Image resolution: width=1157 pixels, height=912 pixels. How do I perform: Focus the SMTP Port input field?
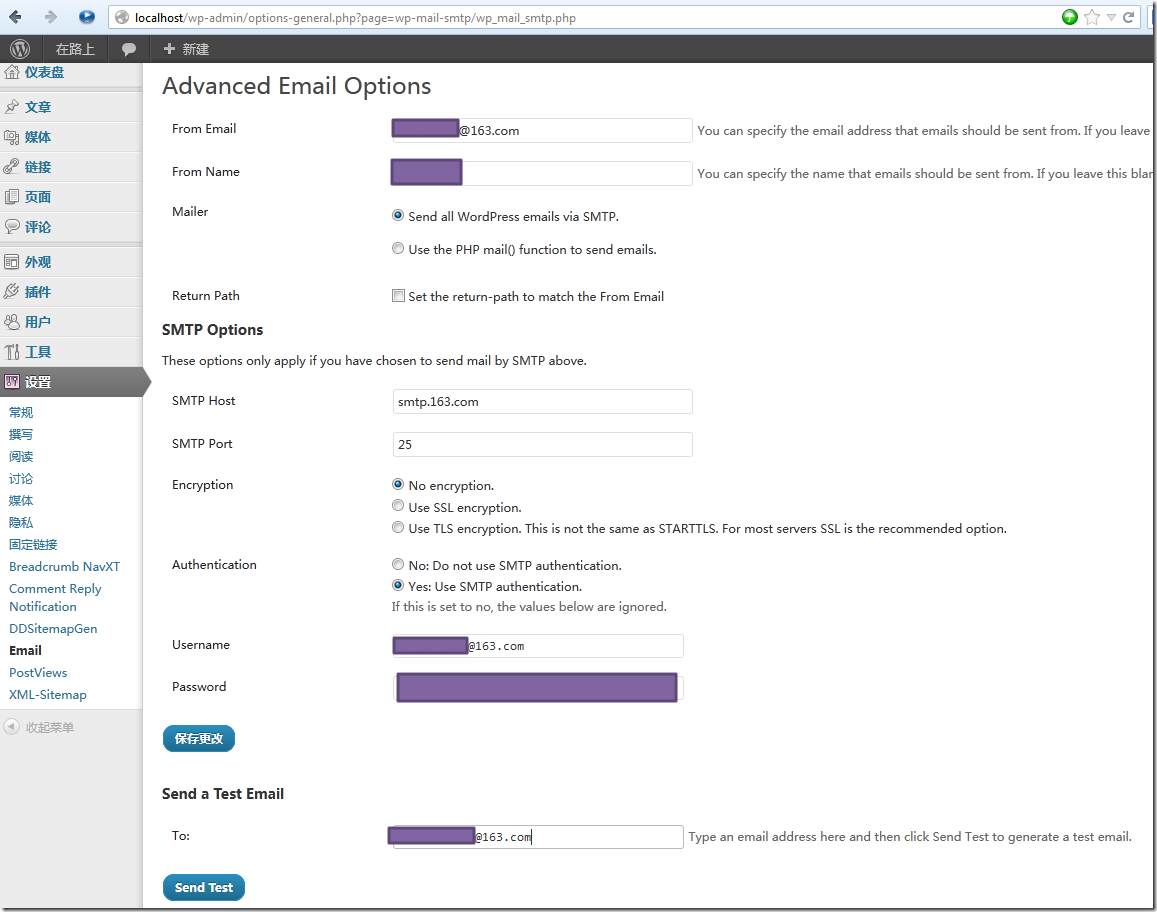pos(542,445)
